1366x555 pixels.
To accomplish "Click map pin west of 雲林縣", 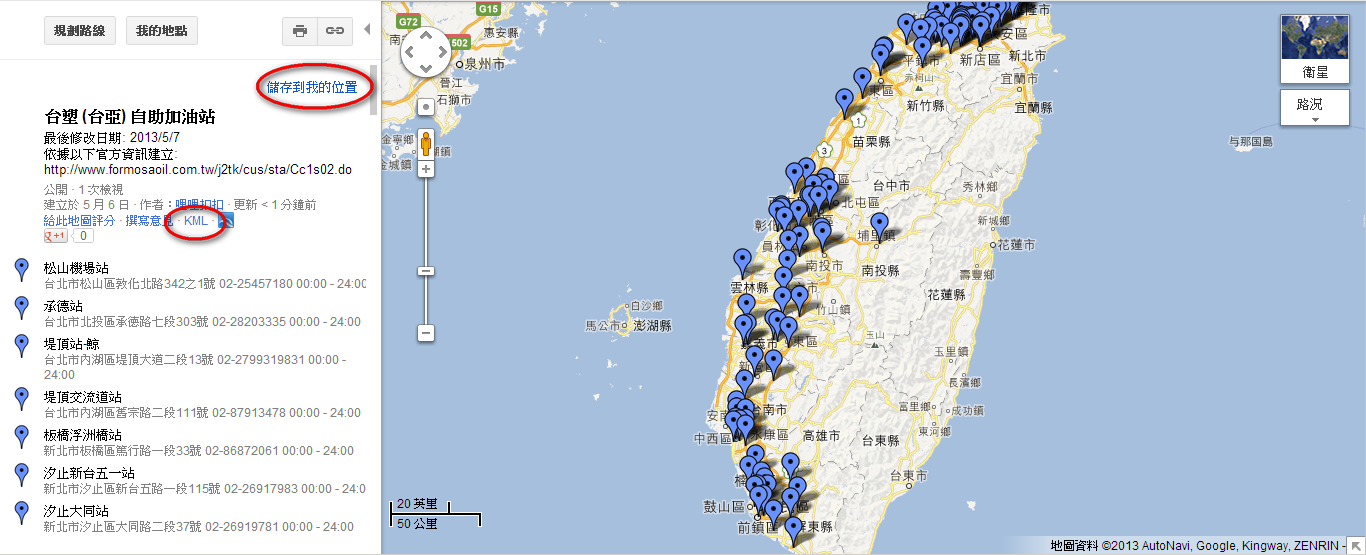I will 742,262.
